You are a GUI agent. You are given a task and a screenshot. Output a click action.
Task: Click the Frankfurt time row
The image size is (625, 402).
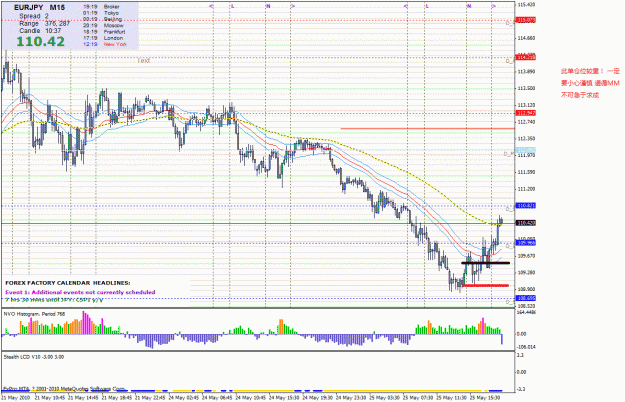click(104, 32)
